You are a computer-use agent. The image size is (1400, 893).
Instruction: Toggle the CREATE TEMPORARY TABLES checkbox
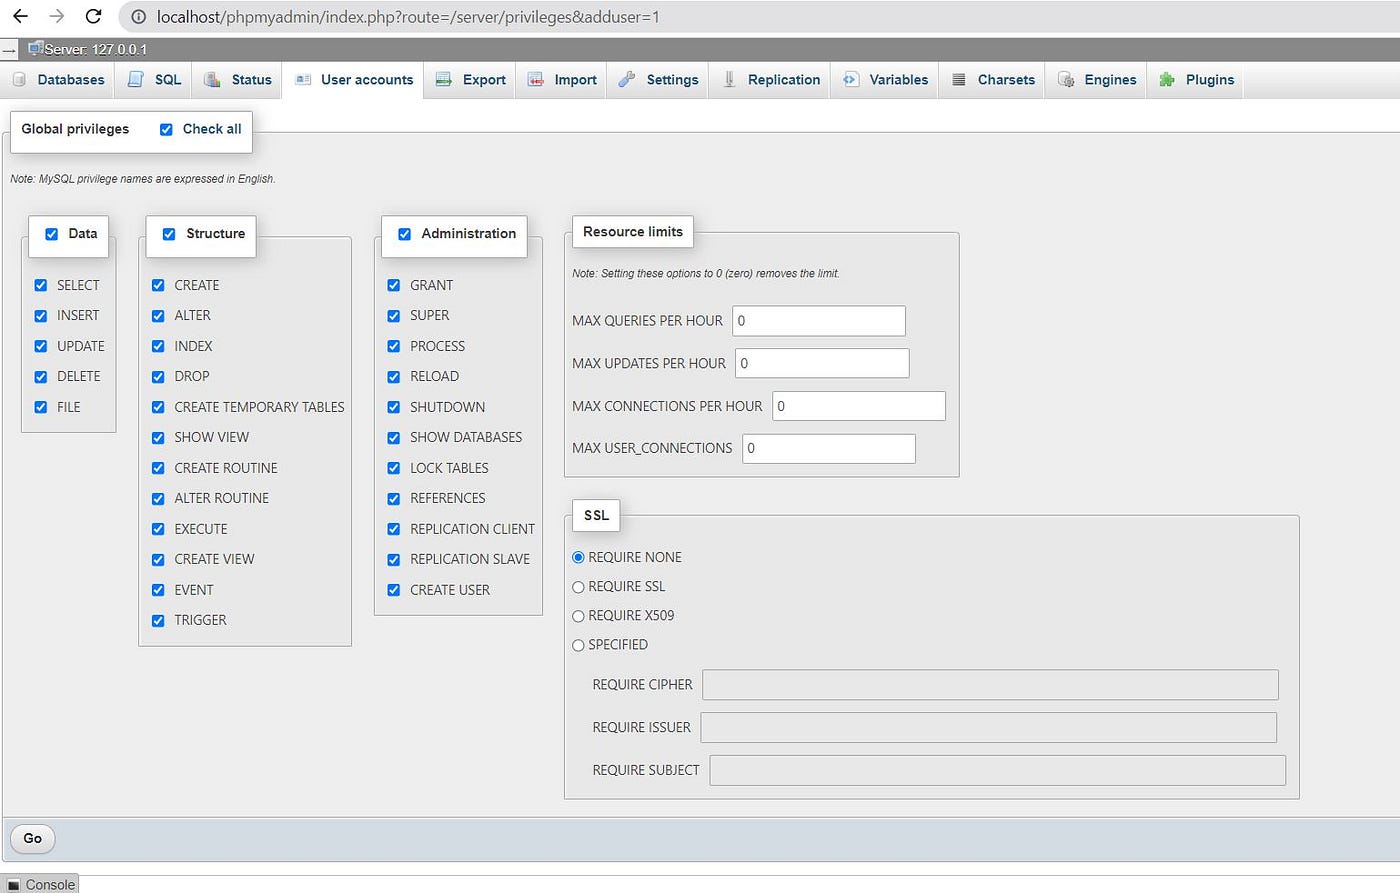pos(158,407)
